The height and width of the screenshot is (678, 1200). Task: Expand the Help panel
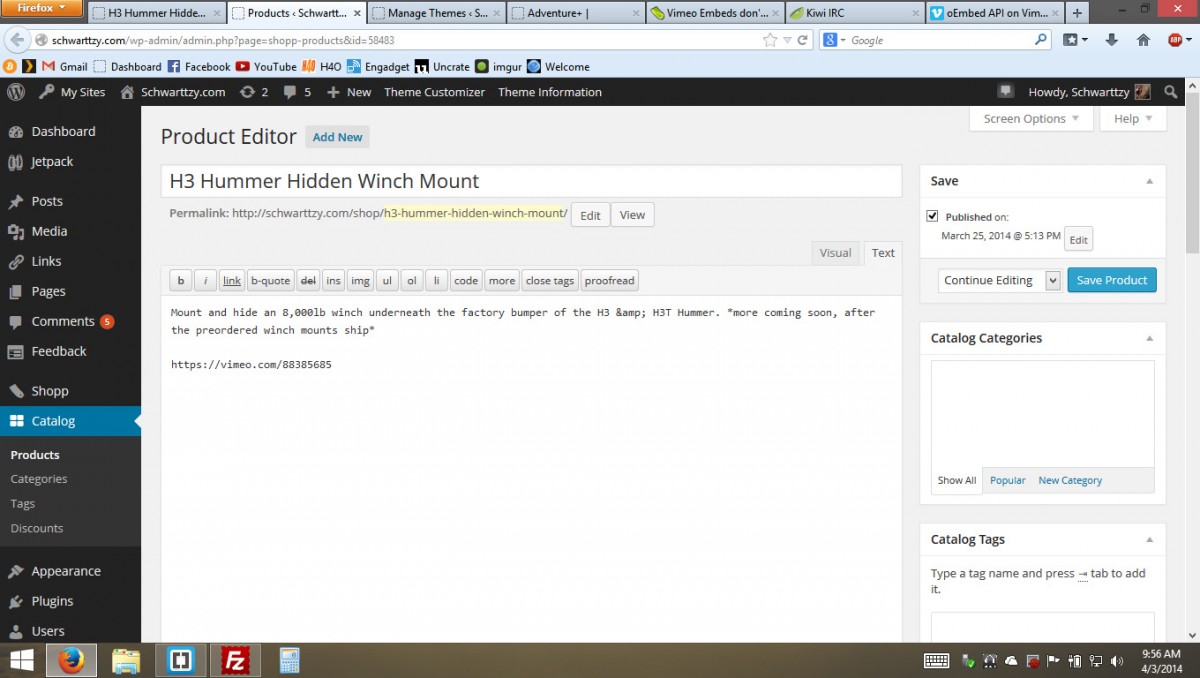[1133, 118]
